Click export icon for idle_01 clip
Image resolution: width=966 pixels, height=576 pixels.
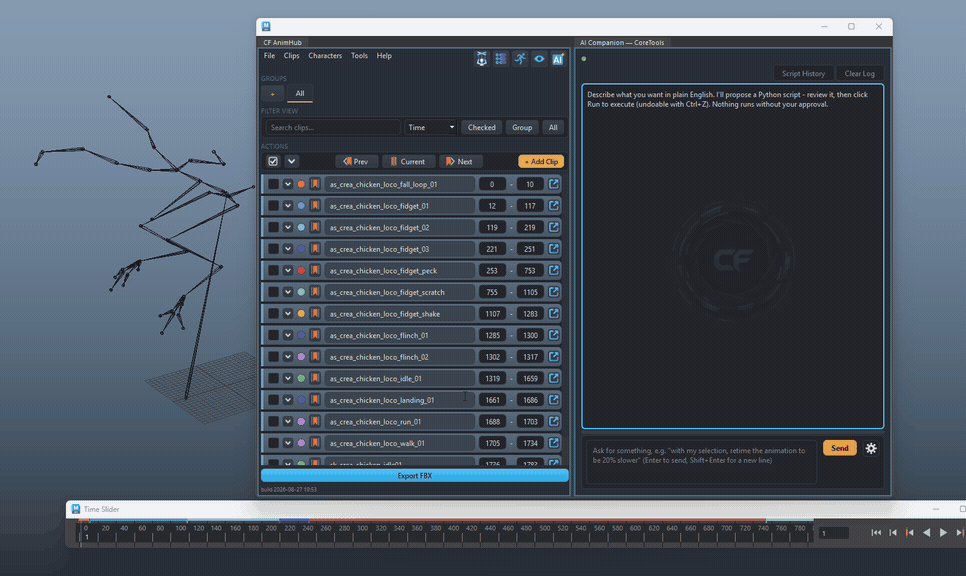point(554,378)
